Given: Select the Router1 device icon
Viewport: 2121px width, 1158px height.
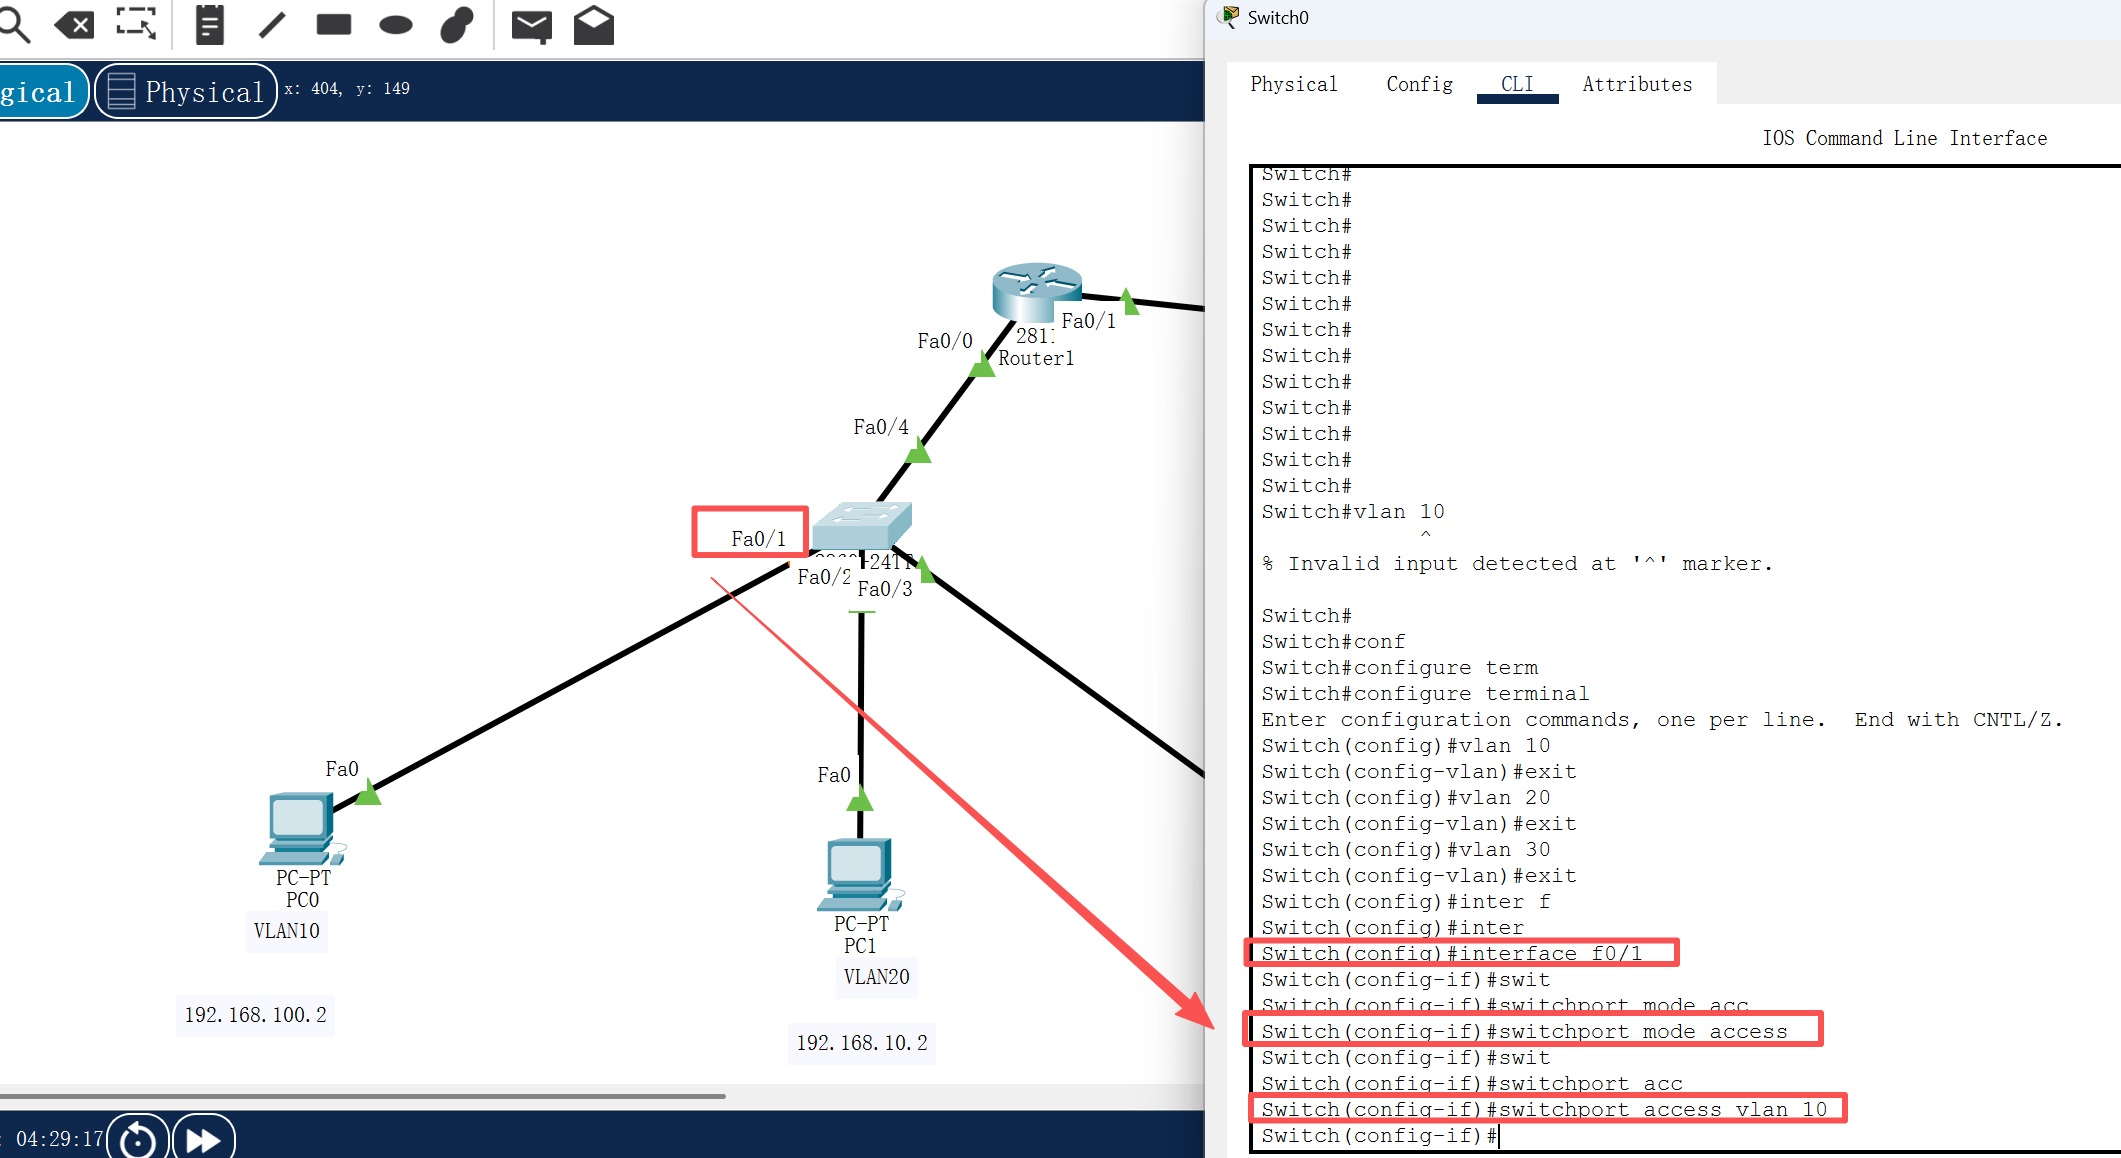Looking at the screenshot, I should coord(1036,291).
